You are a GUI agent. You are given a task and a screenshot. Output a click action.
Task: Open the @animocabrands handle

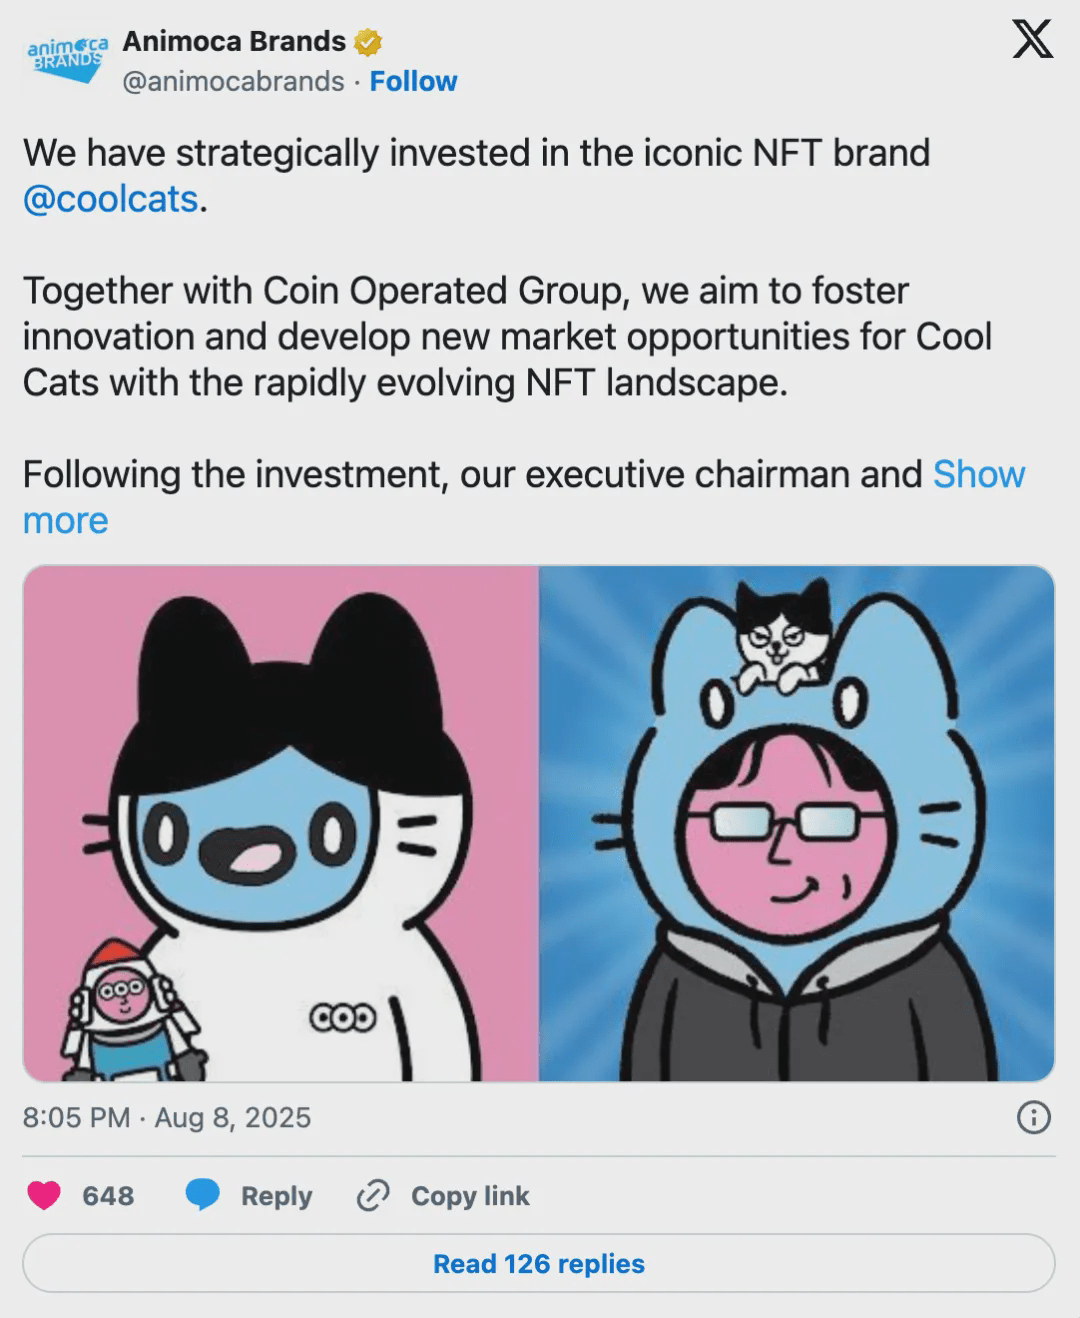tap(233, 81)
